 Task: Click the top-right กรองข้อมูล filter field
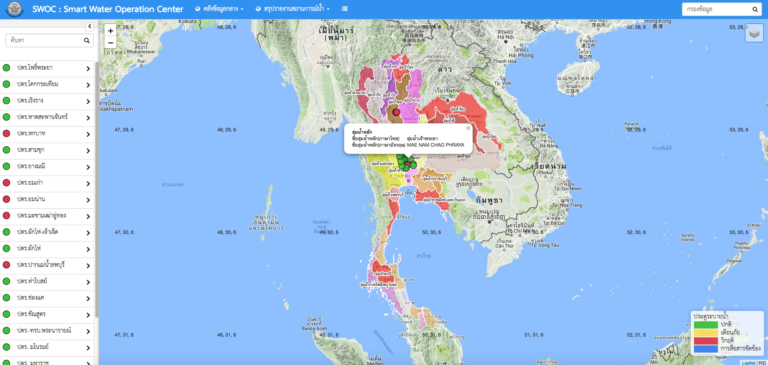(716, 9)
